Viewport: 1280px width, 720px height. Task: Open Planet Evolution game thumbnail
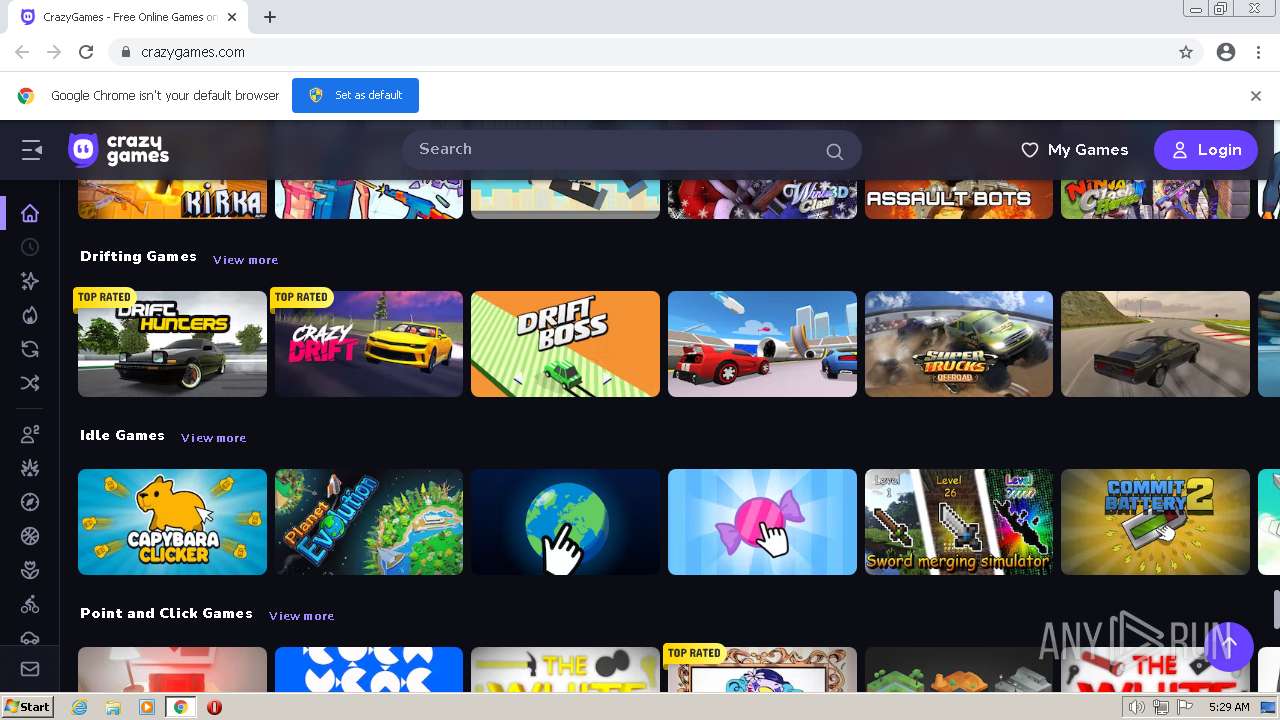369,522
